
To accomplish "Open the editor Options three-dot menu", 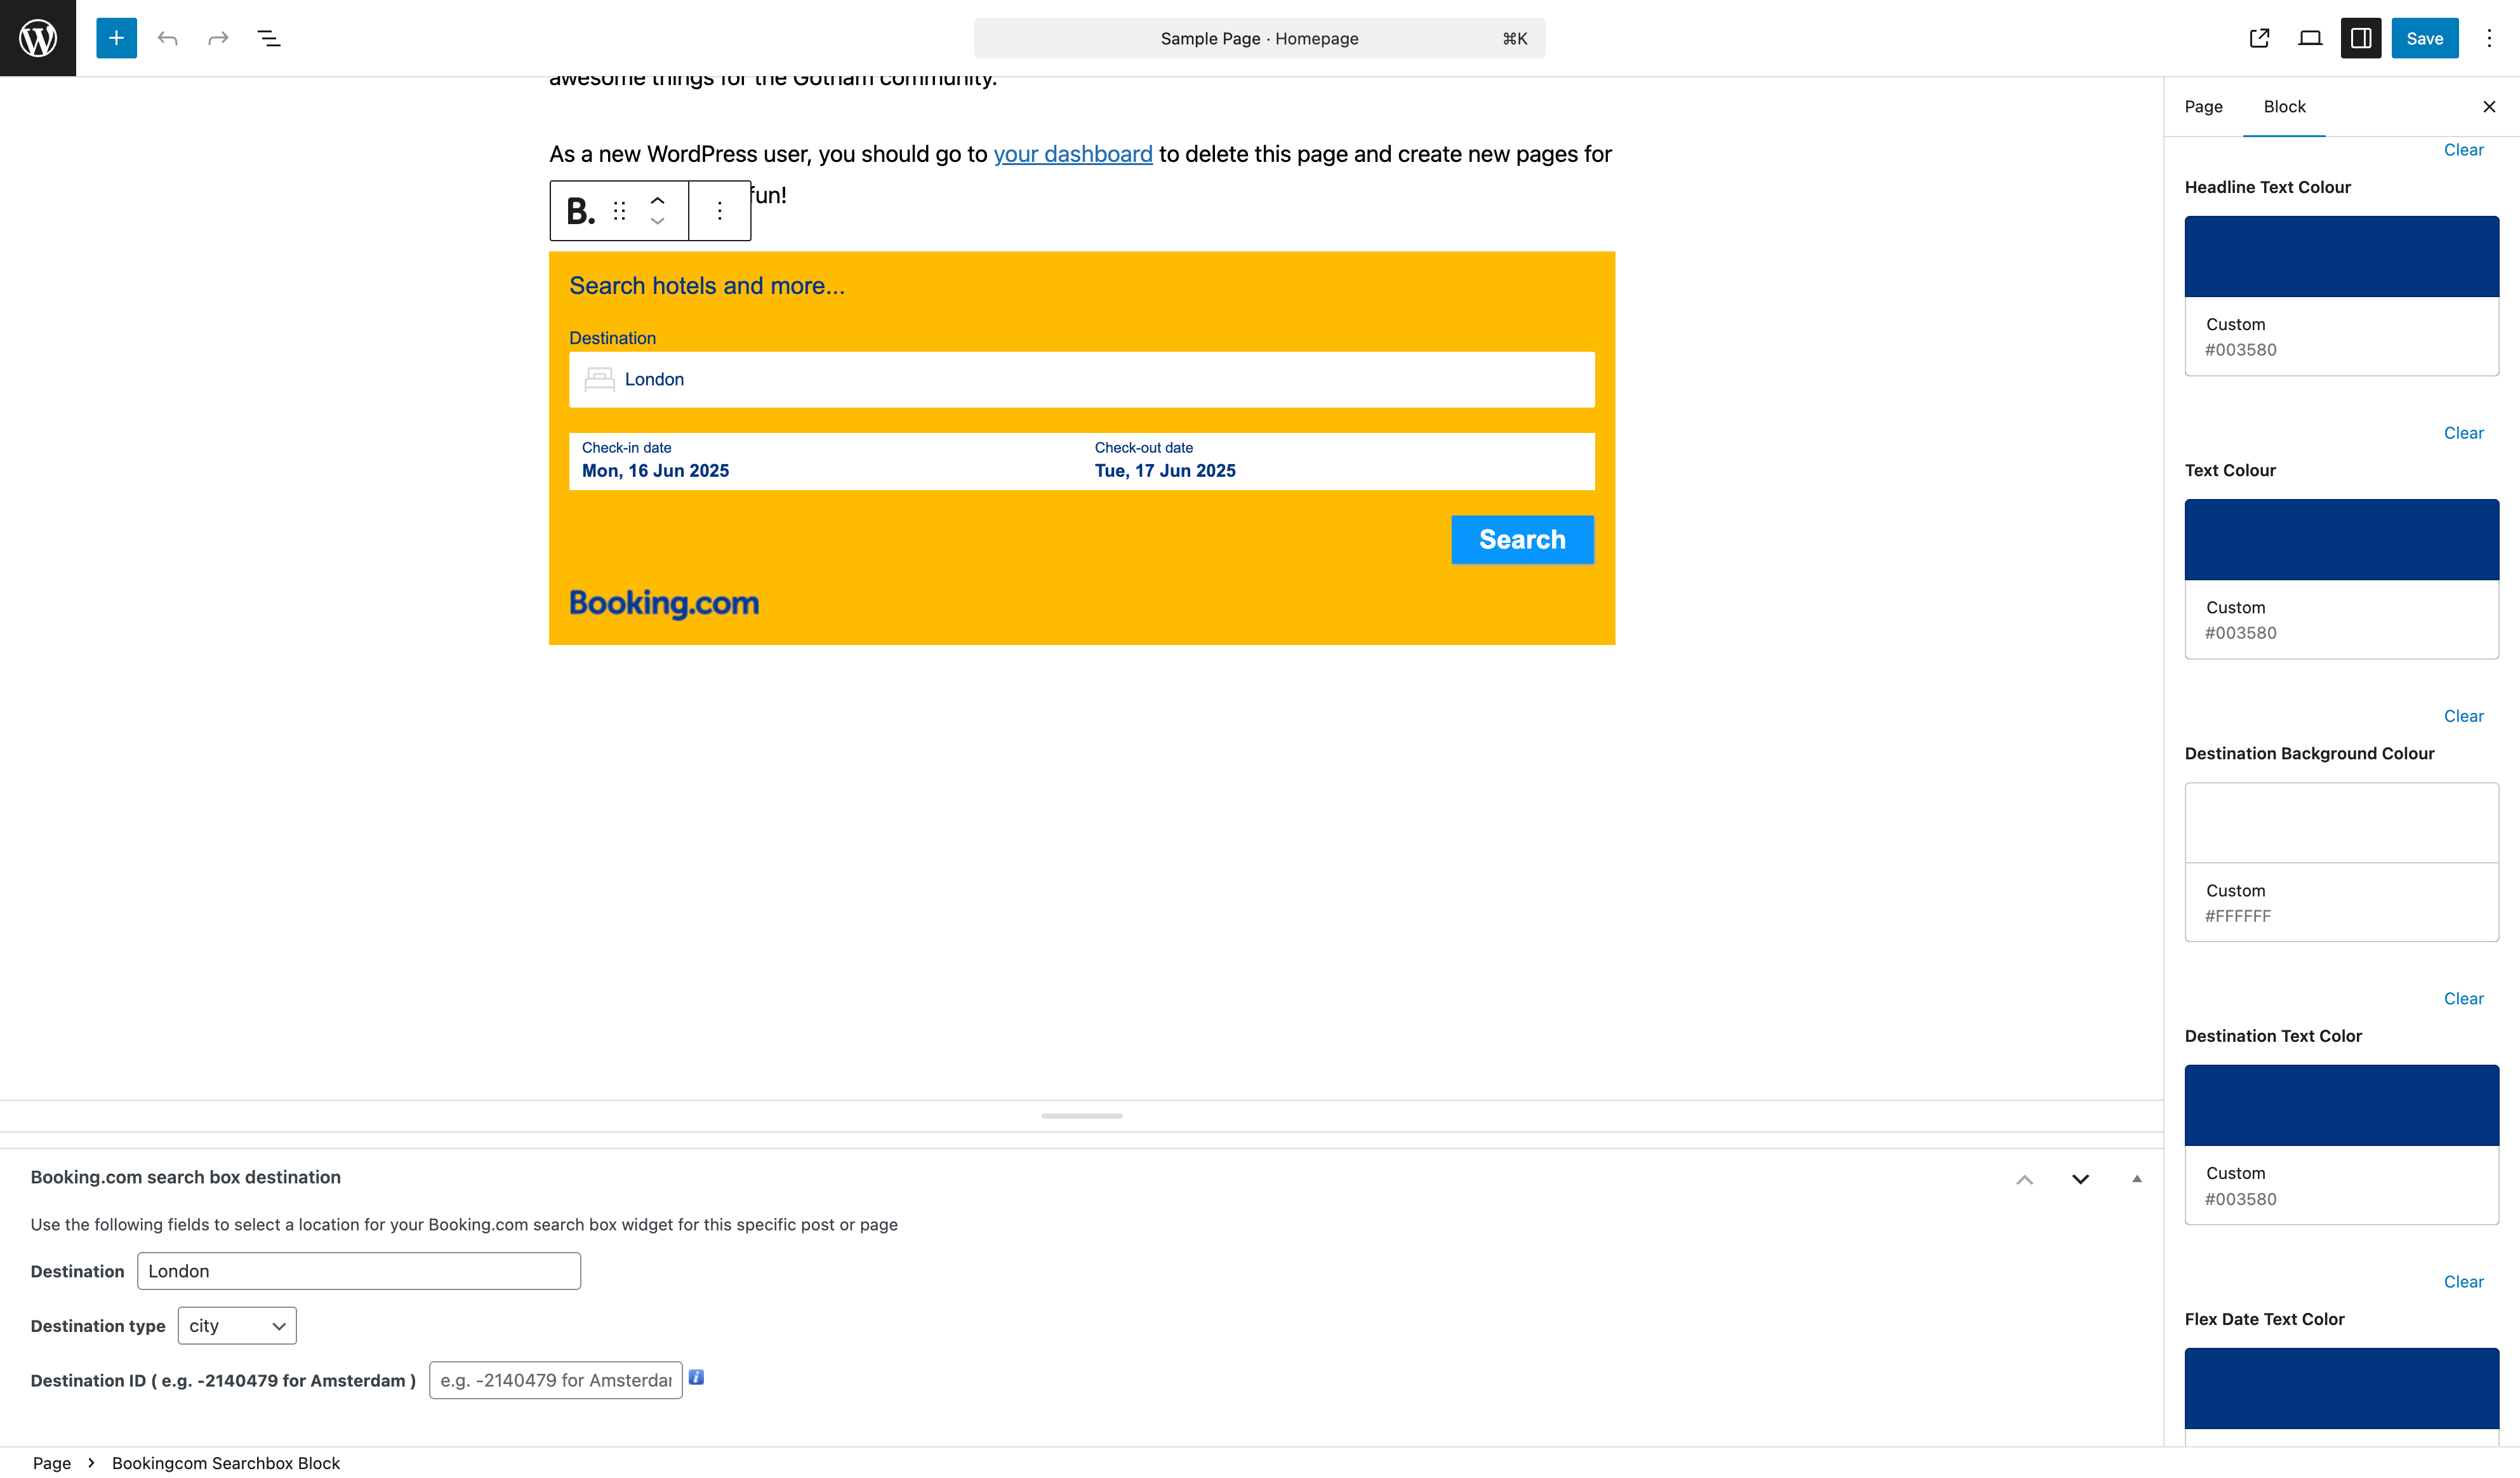I will [2489, 38].
